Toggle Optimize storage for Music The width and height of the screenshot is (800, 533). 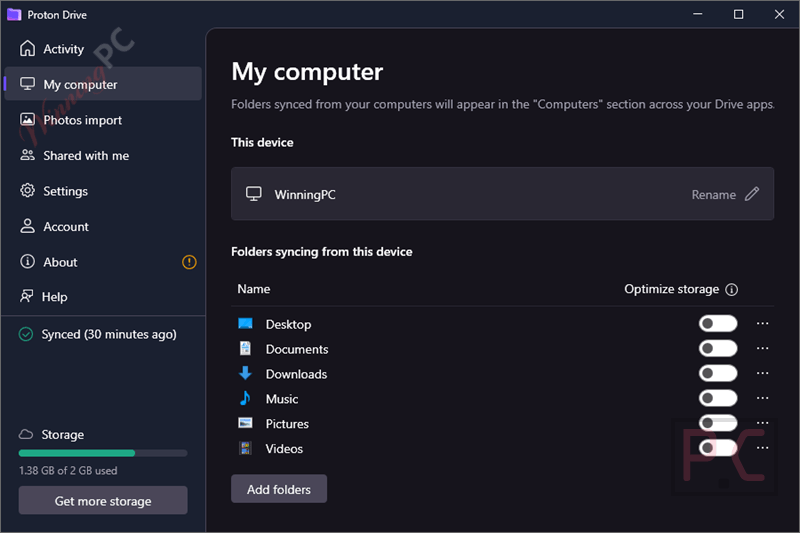point(718,398)
